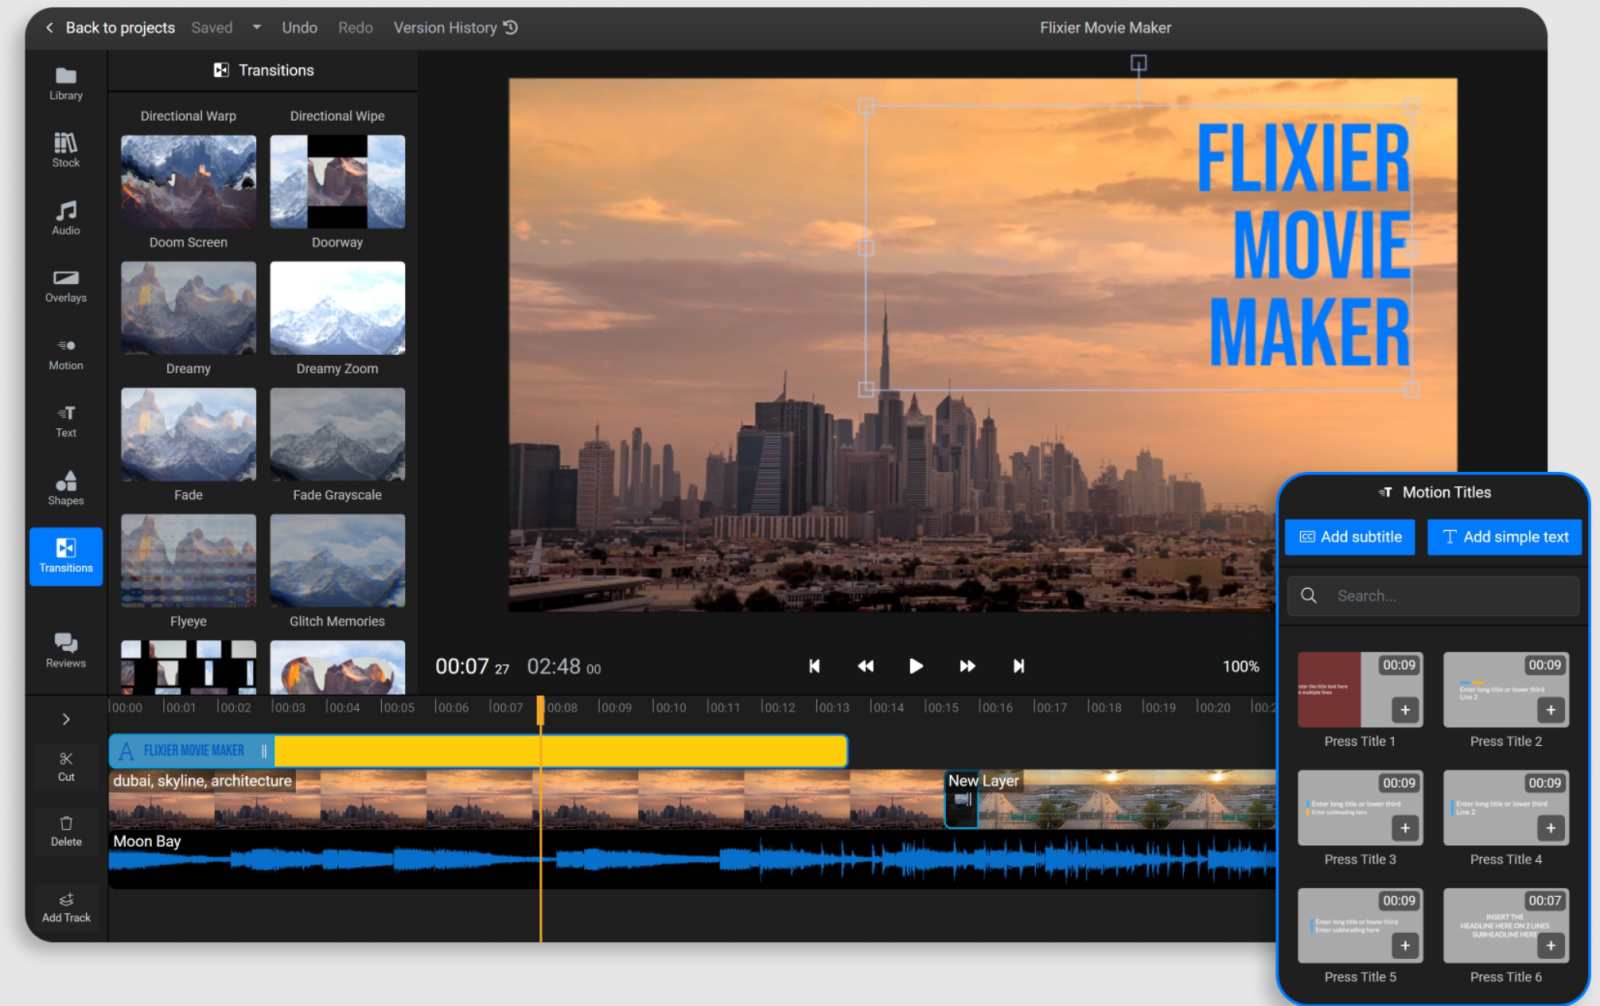Add Press Title 2 with plus icon
Image resolution: width=1600 pixels, height=1006 pixels.
[x=1551, y=710]
